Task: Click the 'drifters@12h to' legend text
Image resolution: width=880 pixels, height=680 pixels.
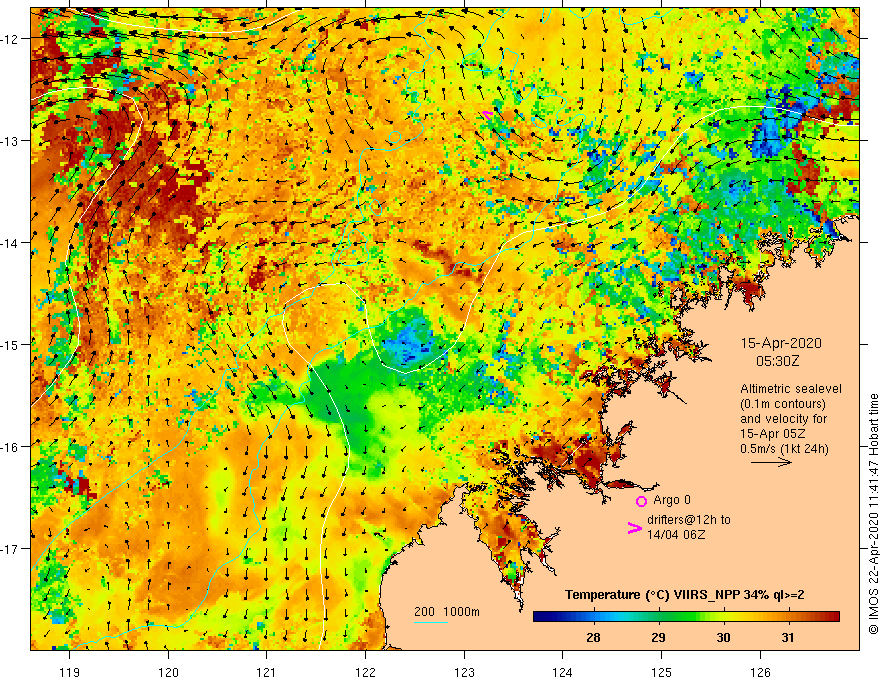Action: click(689, 520)
